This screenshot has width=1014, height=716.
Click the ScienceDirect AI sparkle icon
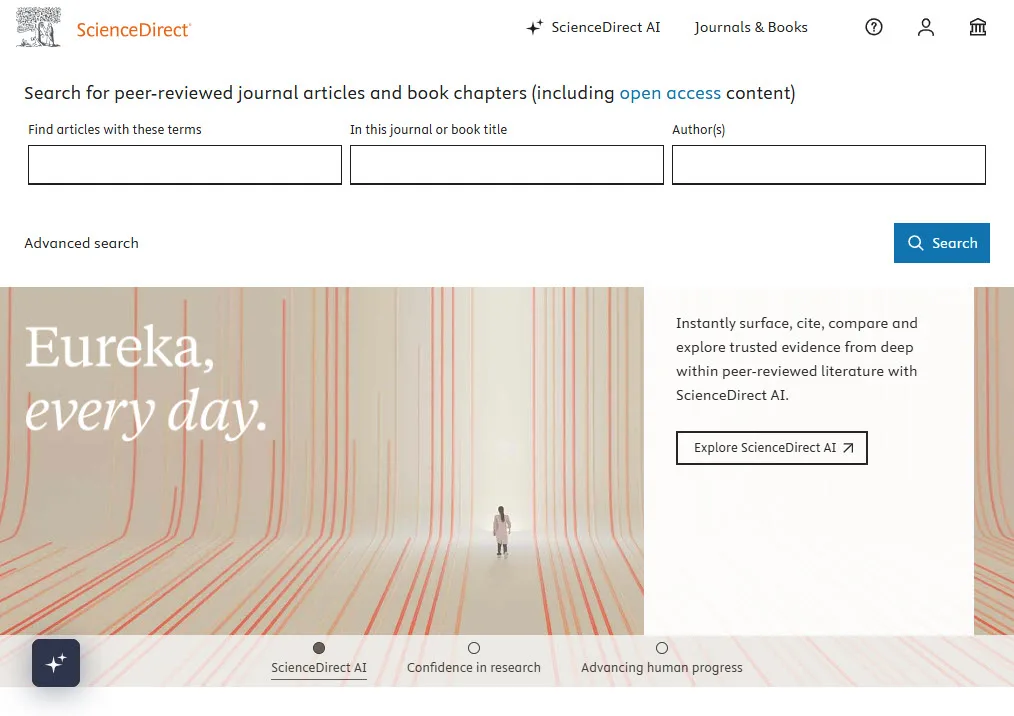534,27
